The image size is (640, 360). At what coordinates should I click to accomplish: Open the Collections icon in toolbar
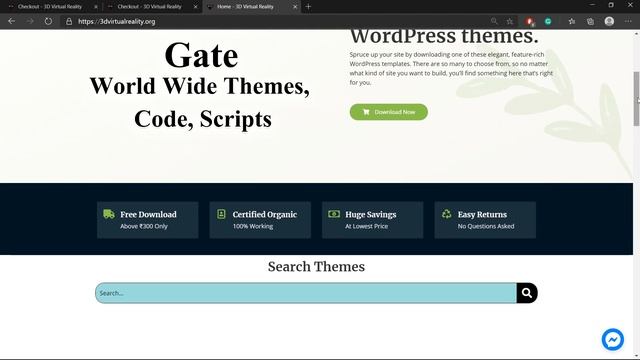pos(590,21)
